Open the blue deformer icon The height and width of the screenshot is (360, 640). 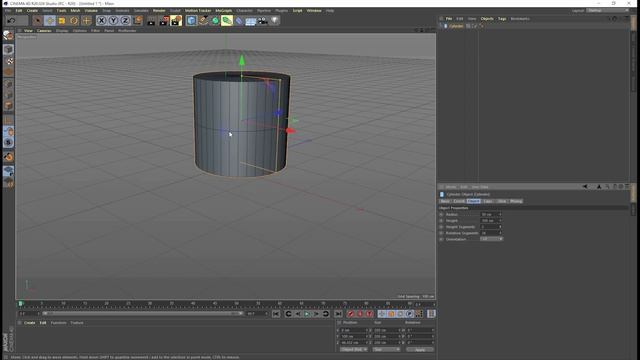point(239,20)
